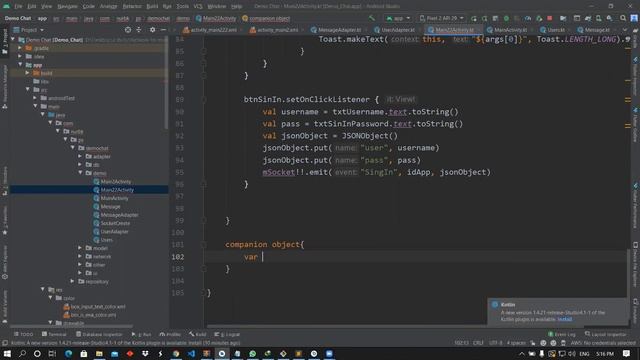Expand the androidTest folder
This screenshot has width=640, height=360.
coord(35,98)
